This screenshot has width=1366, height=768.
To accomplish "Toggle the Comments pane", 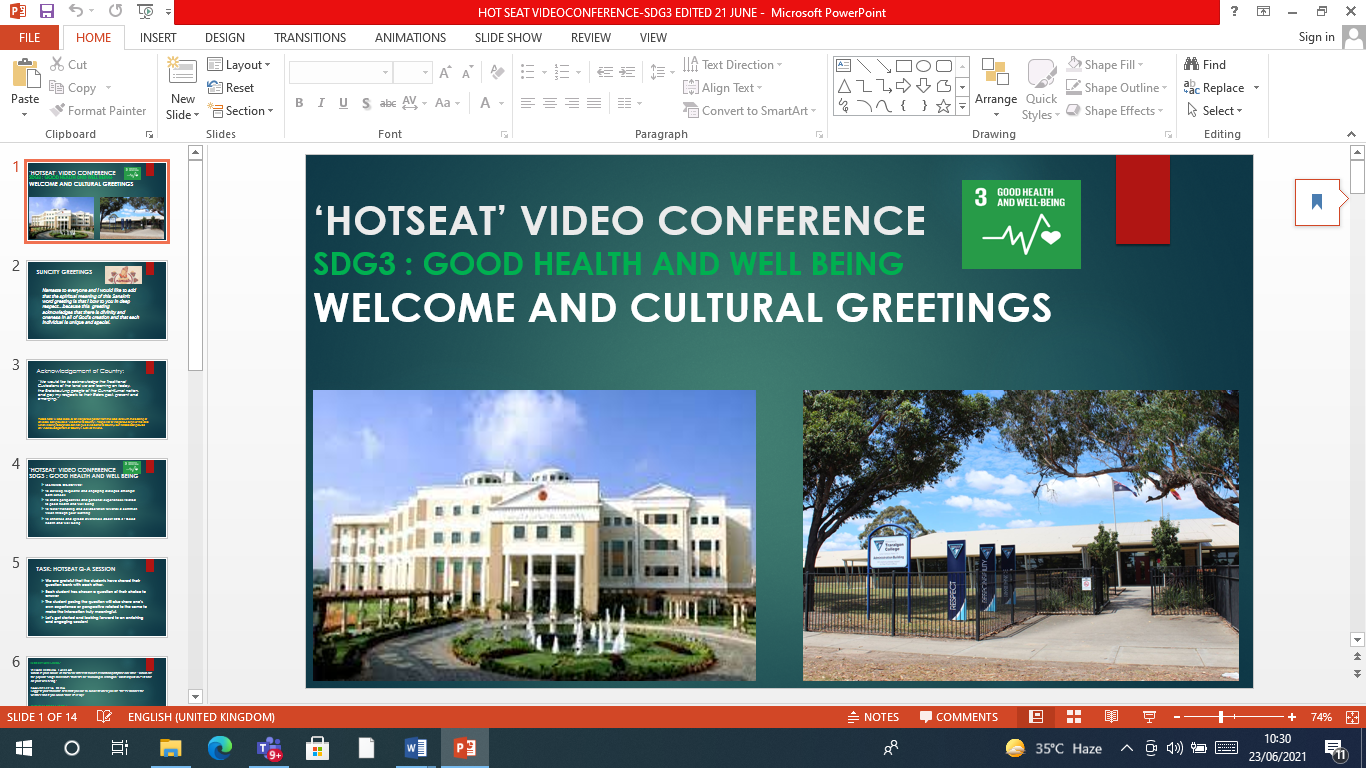I will [x=960, y=717].
